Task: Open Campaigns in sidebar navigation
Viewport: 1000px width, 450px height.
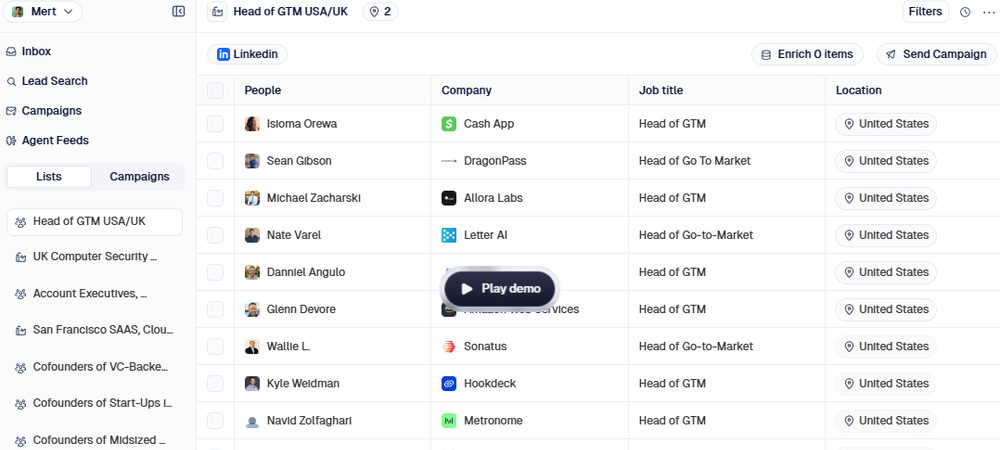Action: 44,111
